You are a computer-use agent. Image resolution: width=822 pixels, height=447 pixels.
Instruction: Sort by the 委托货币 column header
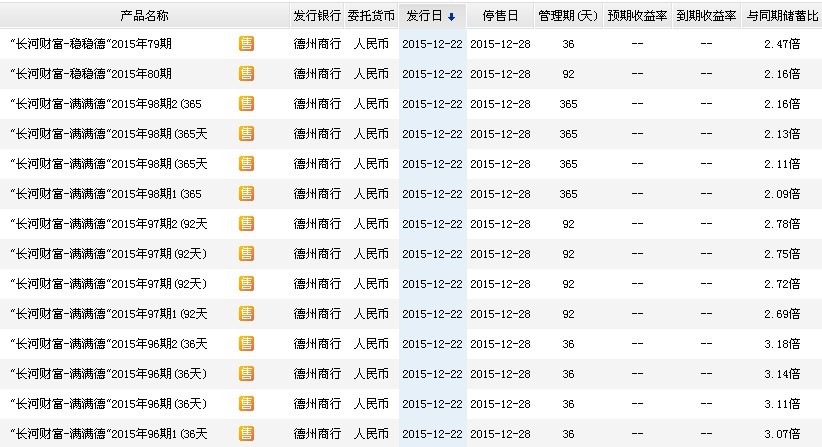[x=371, y=16]
